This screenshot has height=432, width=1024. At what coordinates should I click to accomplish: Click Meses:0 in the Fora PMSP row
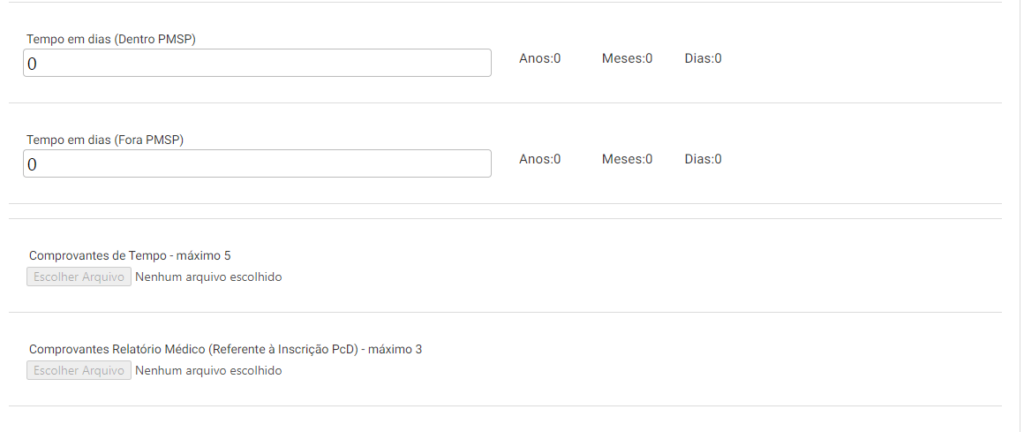(627, 160)
